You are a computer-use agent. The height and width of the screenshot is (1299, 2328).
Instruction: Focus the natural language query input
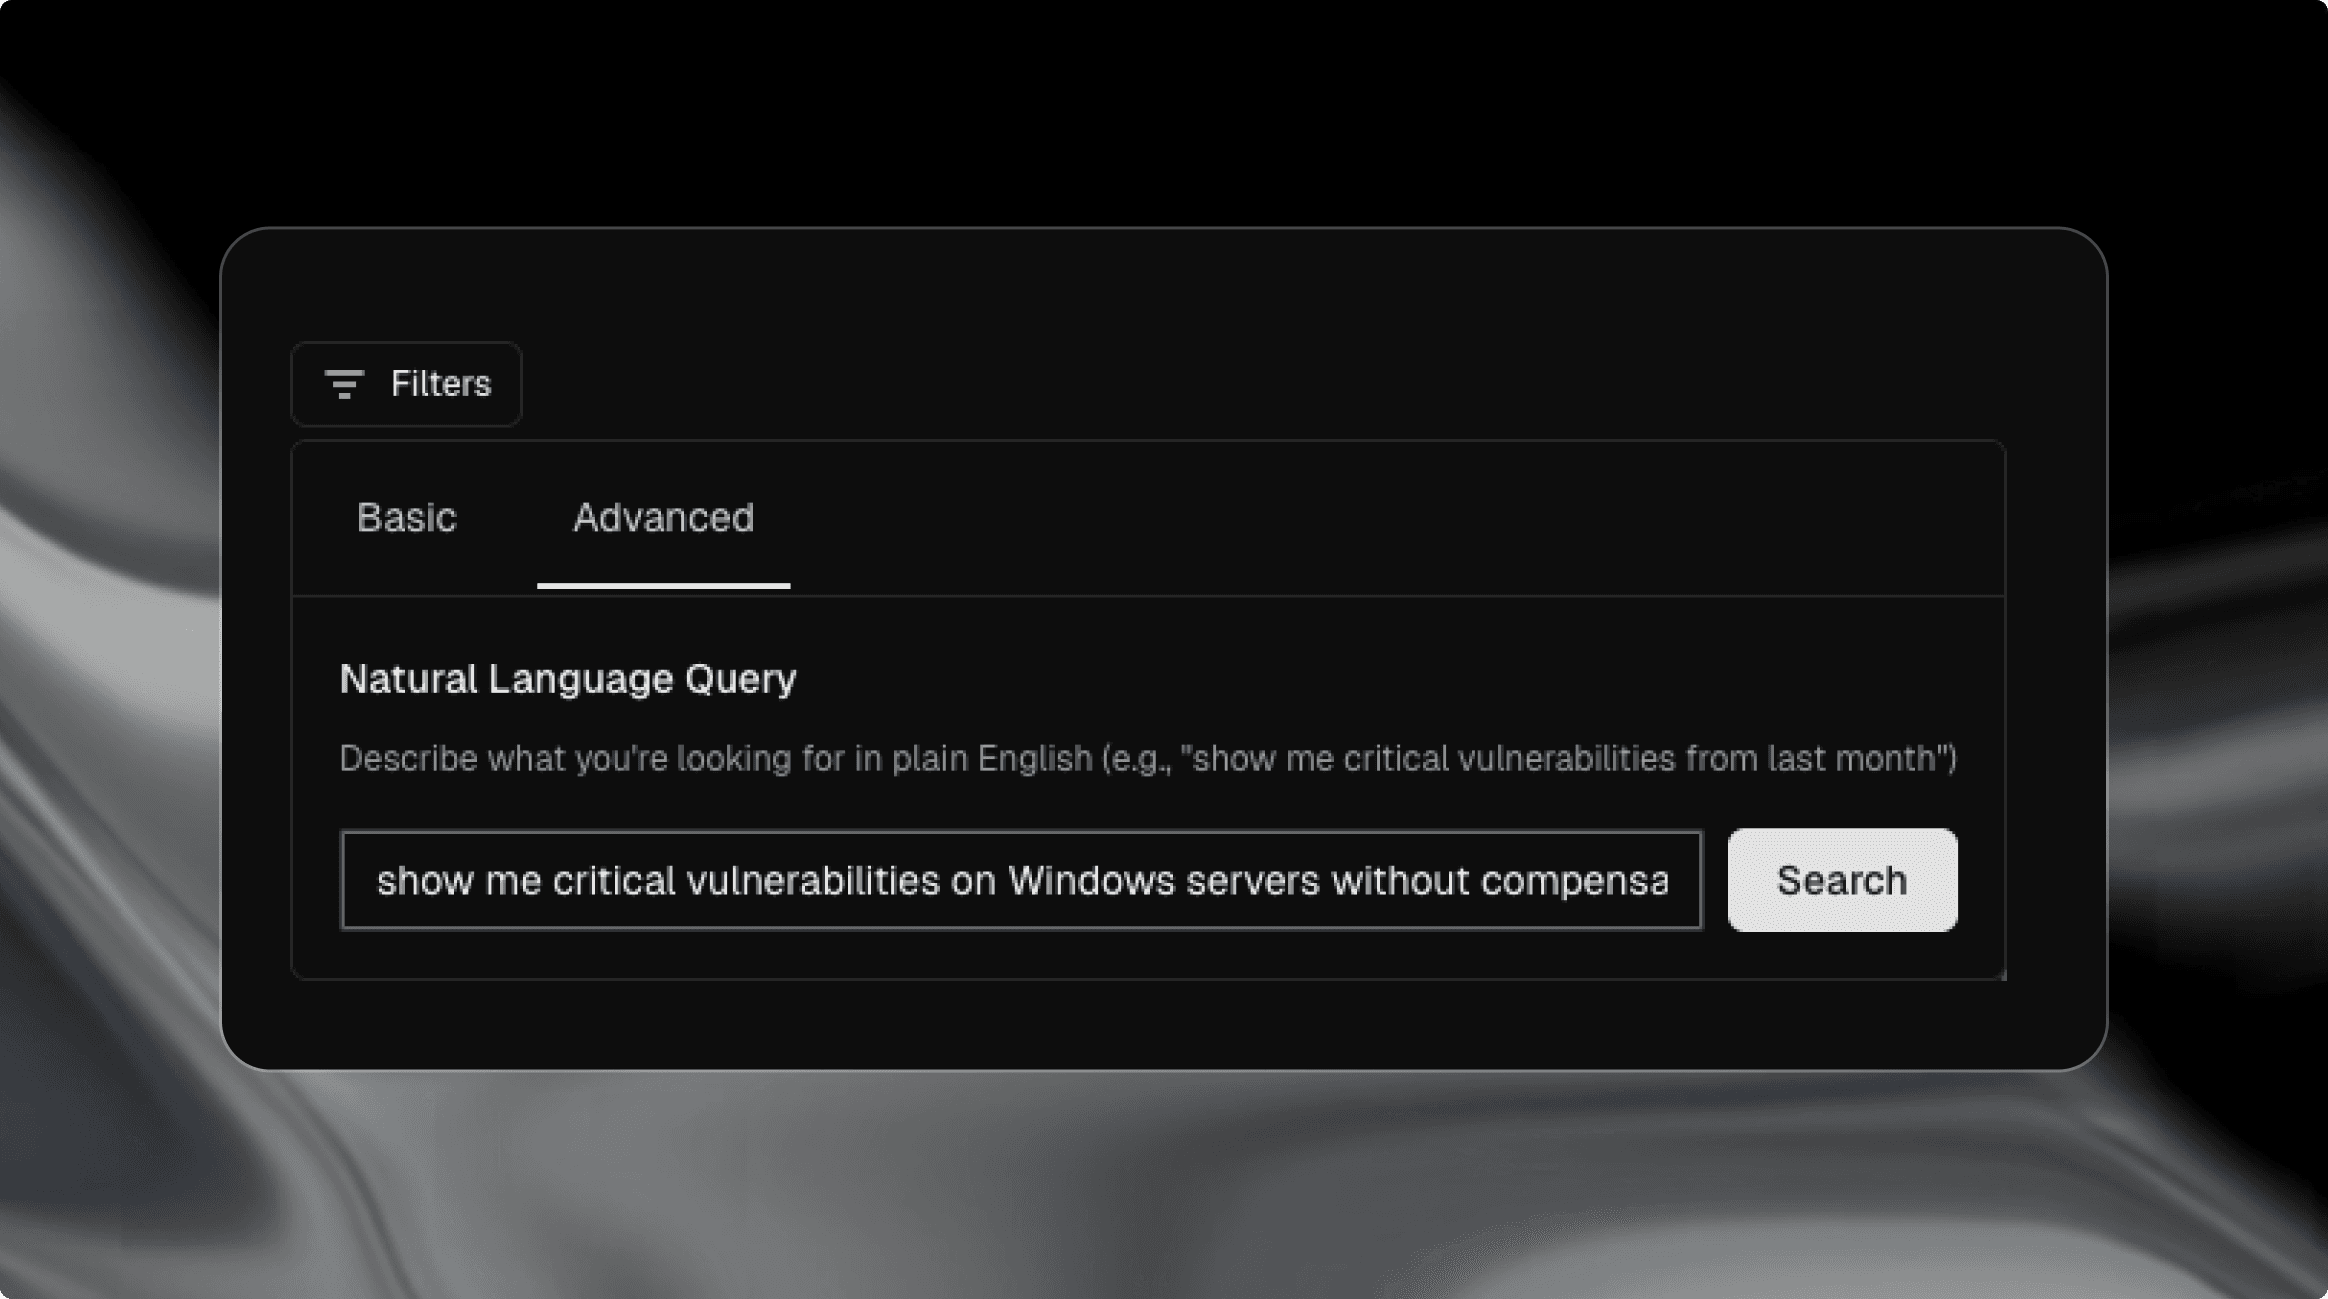pos(1020,880)
